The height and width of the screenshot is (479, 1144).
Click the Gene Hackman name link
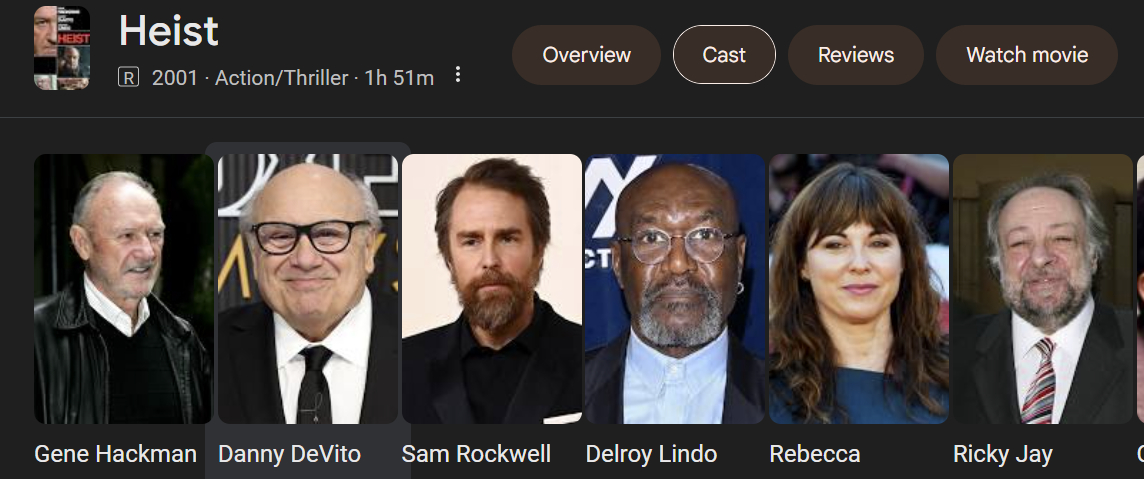pyautogui.click(x=116, y=454)
